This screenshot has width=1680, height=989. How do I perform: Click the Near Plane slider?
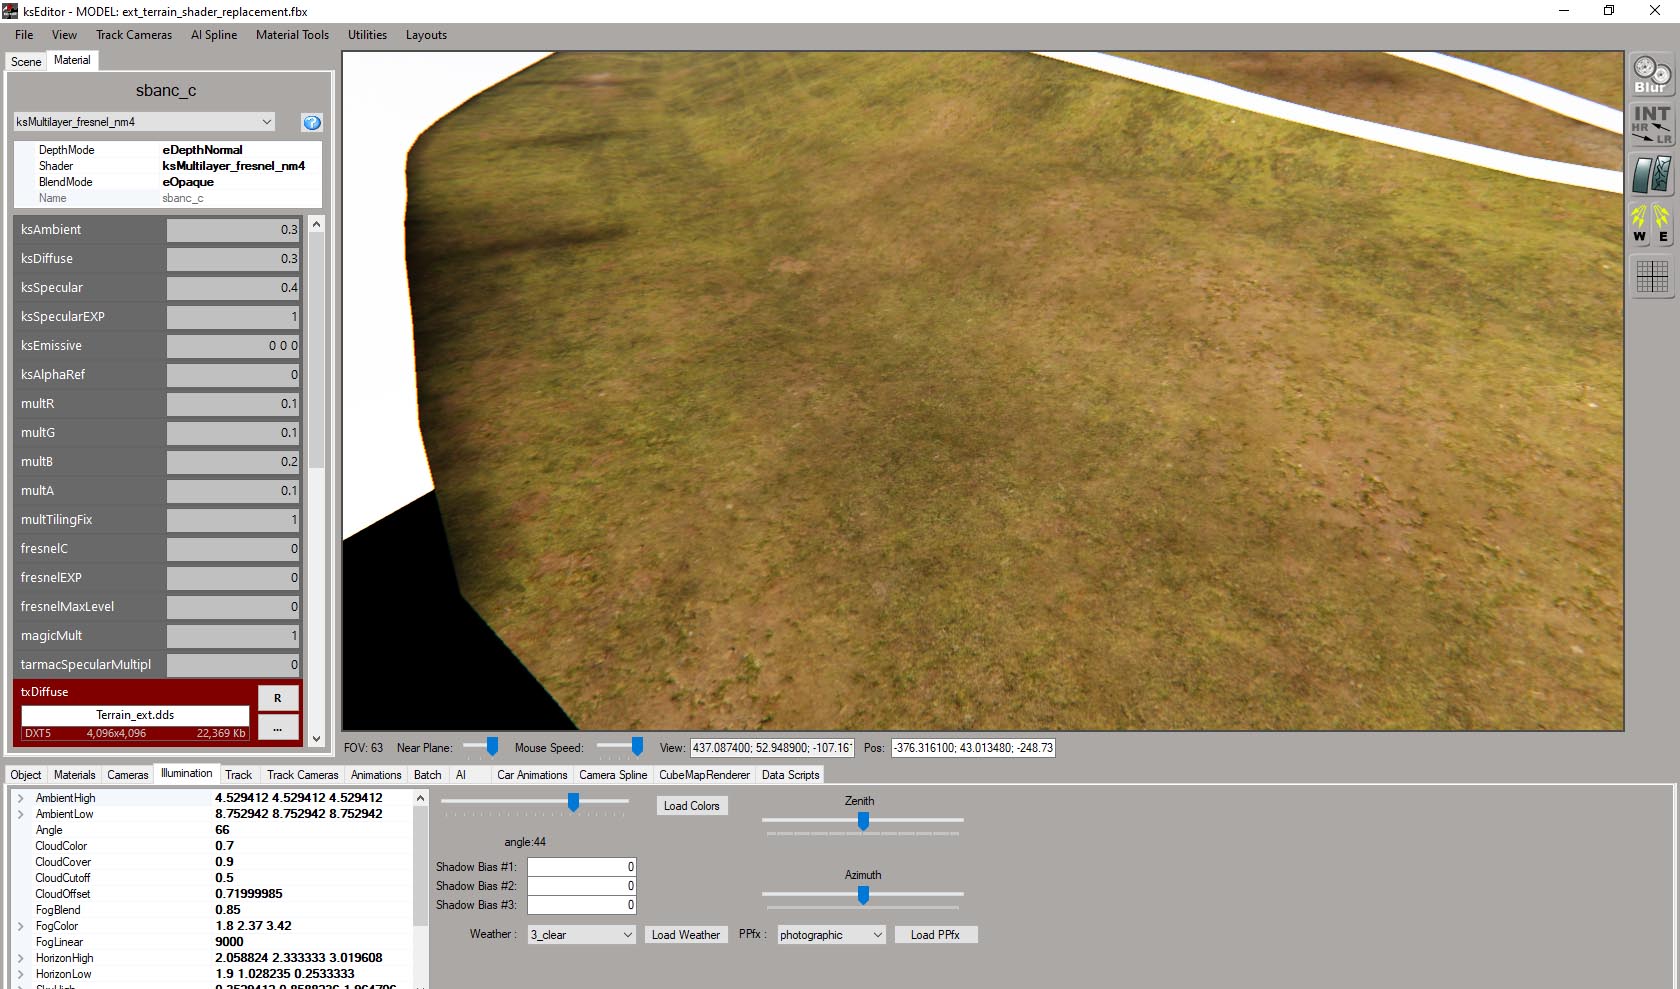[x=481, y=747]
